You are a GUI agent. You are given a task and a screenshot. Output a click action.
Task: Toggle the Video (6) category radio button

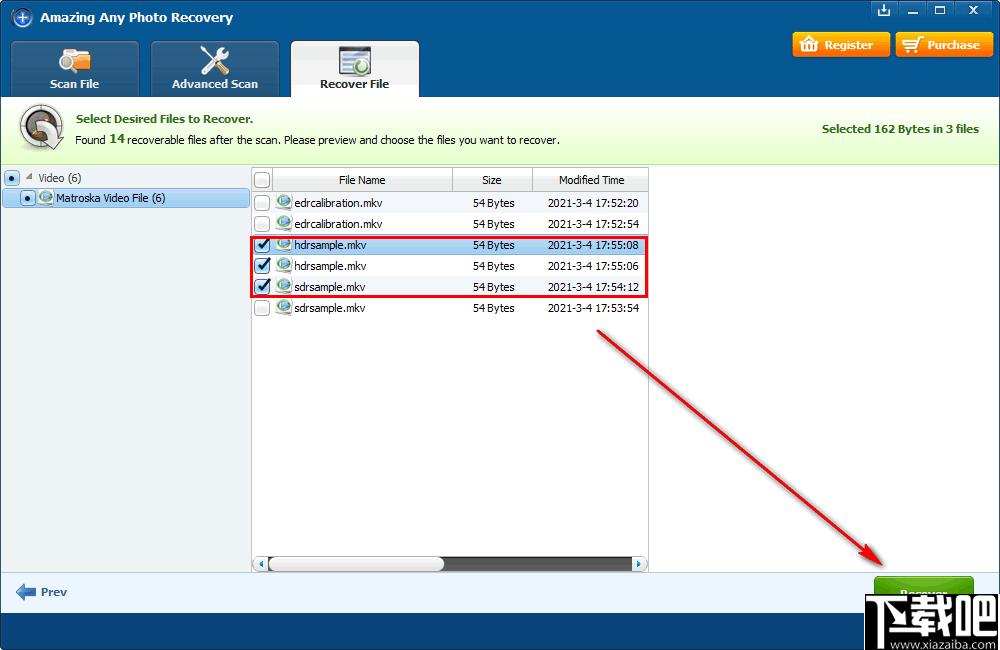11,178
